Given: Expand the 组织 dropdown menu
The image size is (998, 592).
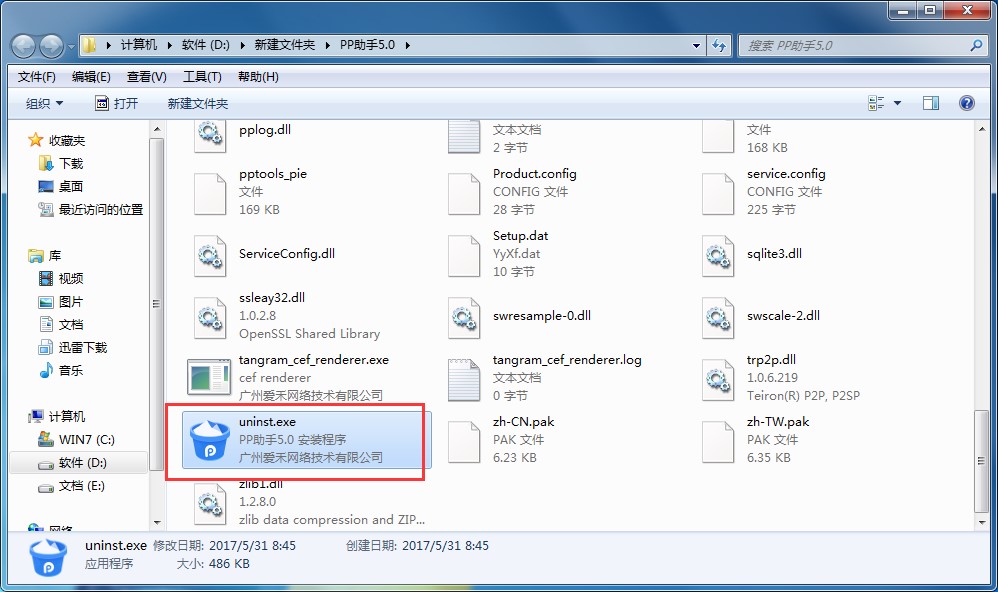Looking at the screenshot, I should click(45, 103).
